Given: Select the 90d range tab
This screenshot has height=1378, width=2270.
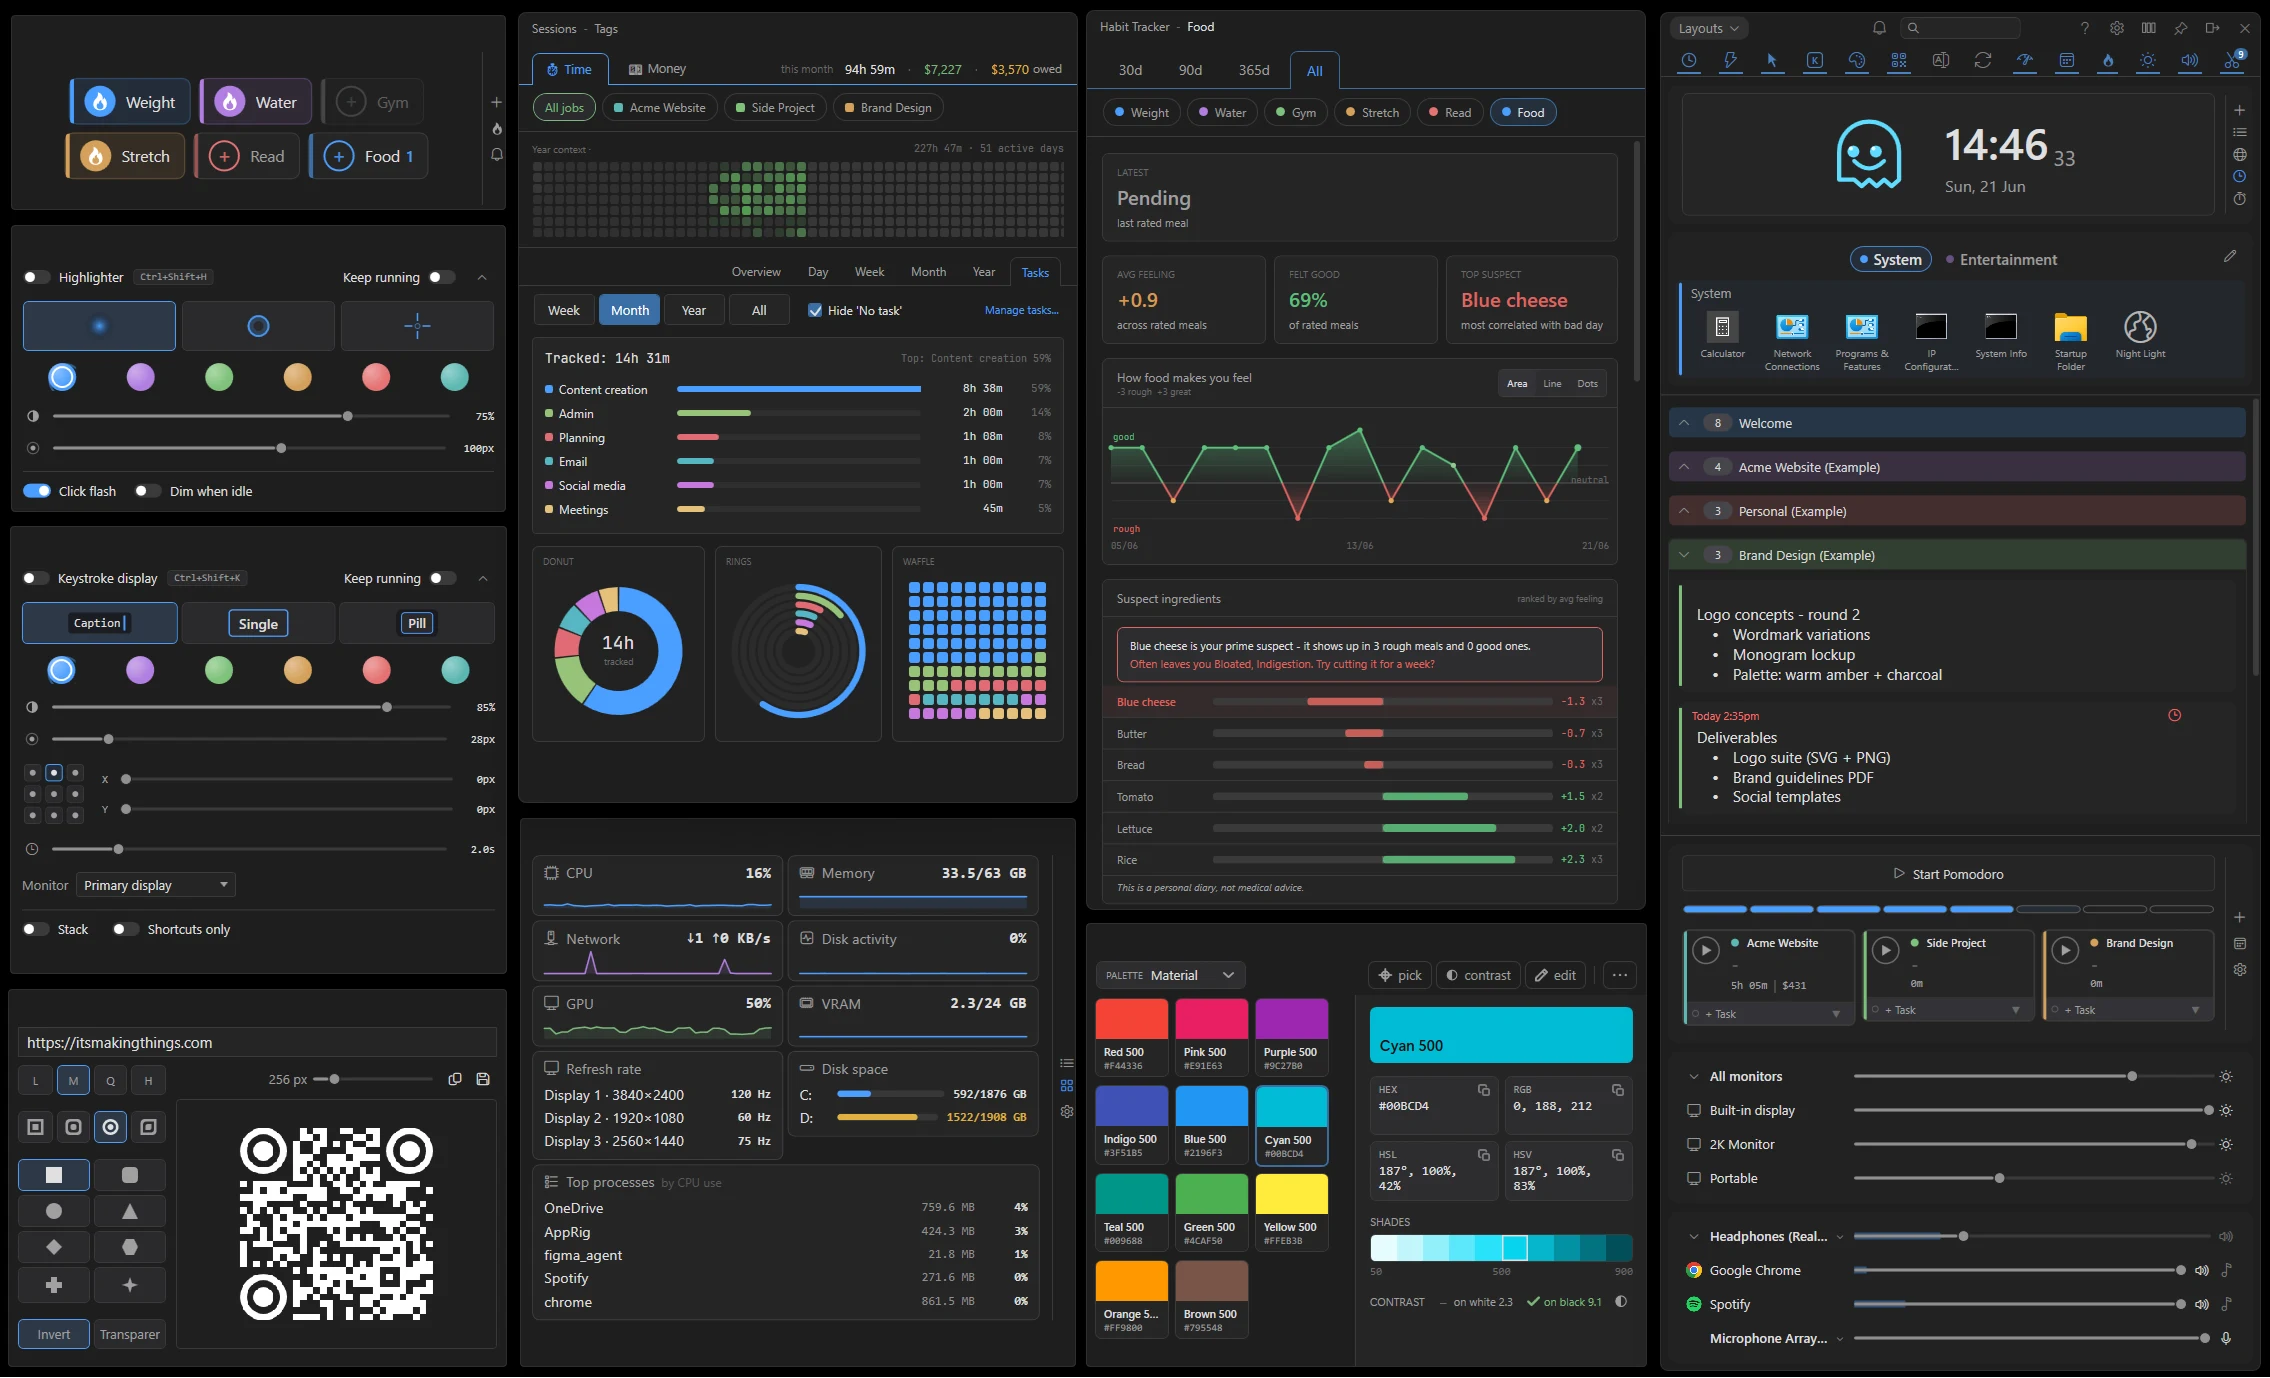Looking at the screenshot, I should tap(1190, 70).
